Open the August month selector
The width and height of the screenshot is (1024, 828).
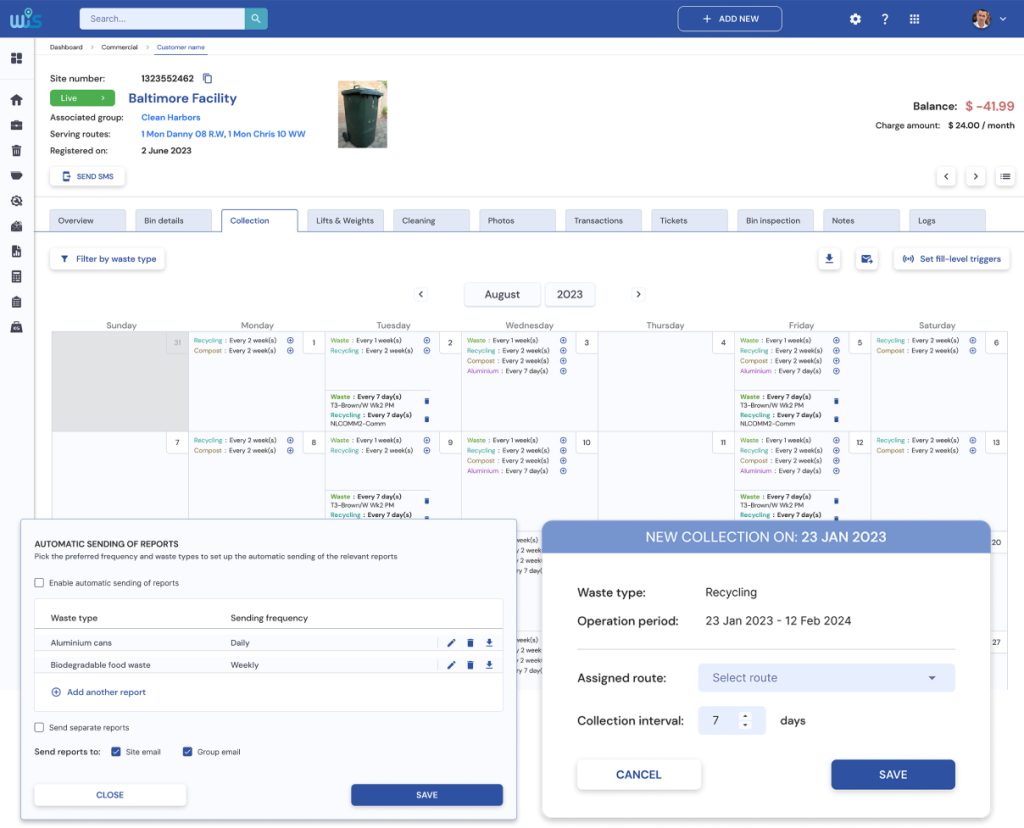coord(502,295)
